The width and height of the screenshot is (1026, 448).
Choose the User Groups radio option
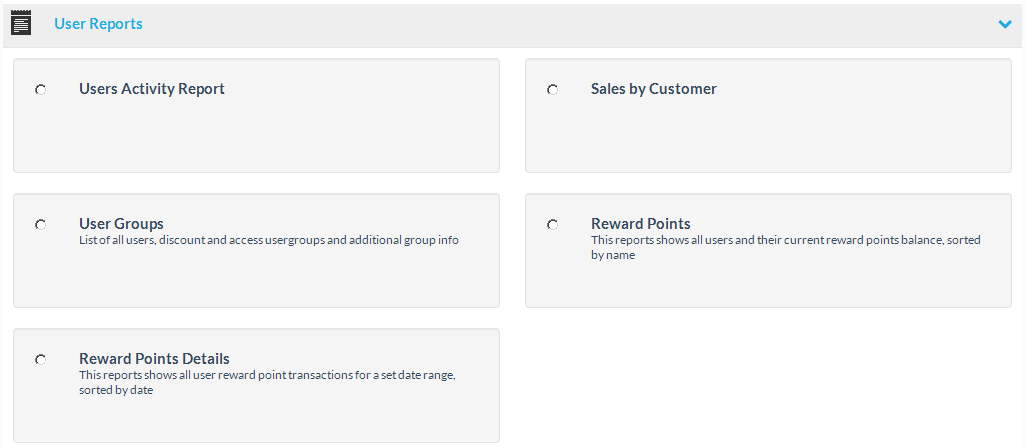[40, 224]
